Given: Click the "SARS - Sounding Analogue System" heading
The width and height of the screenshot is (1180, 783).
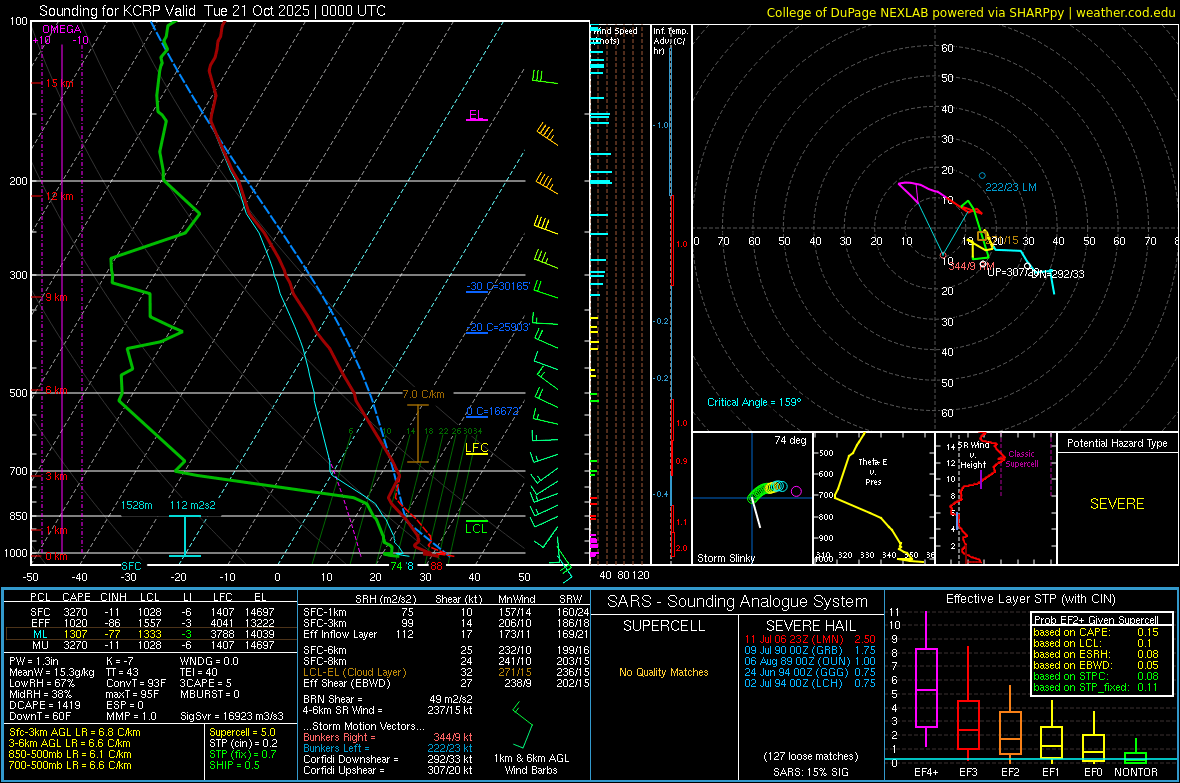Looking at the screenshot, I should (738, 602).
